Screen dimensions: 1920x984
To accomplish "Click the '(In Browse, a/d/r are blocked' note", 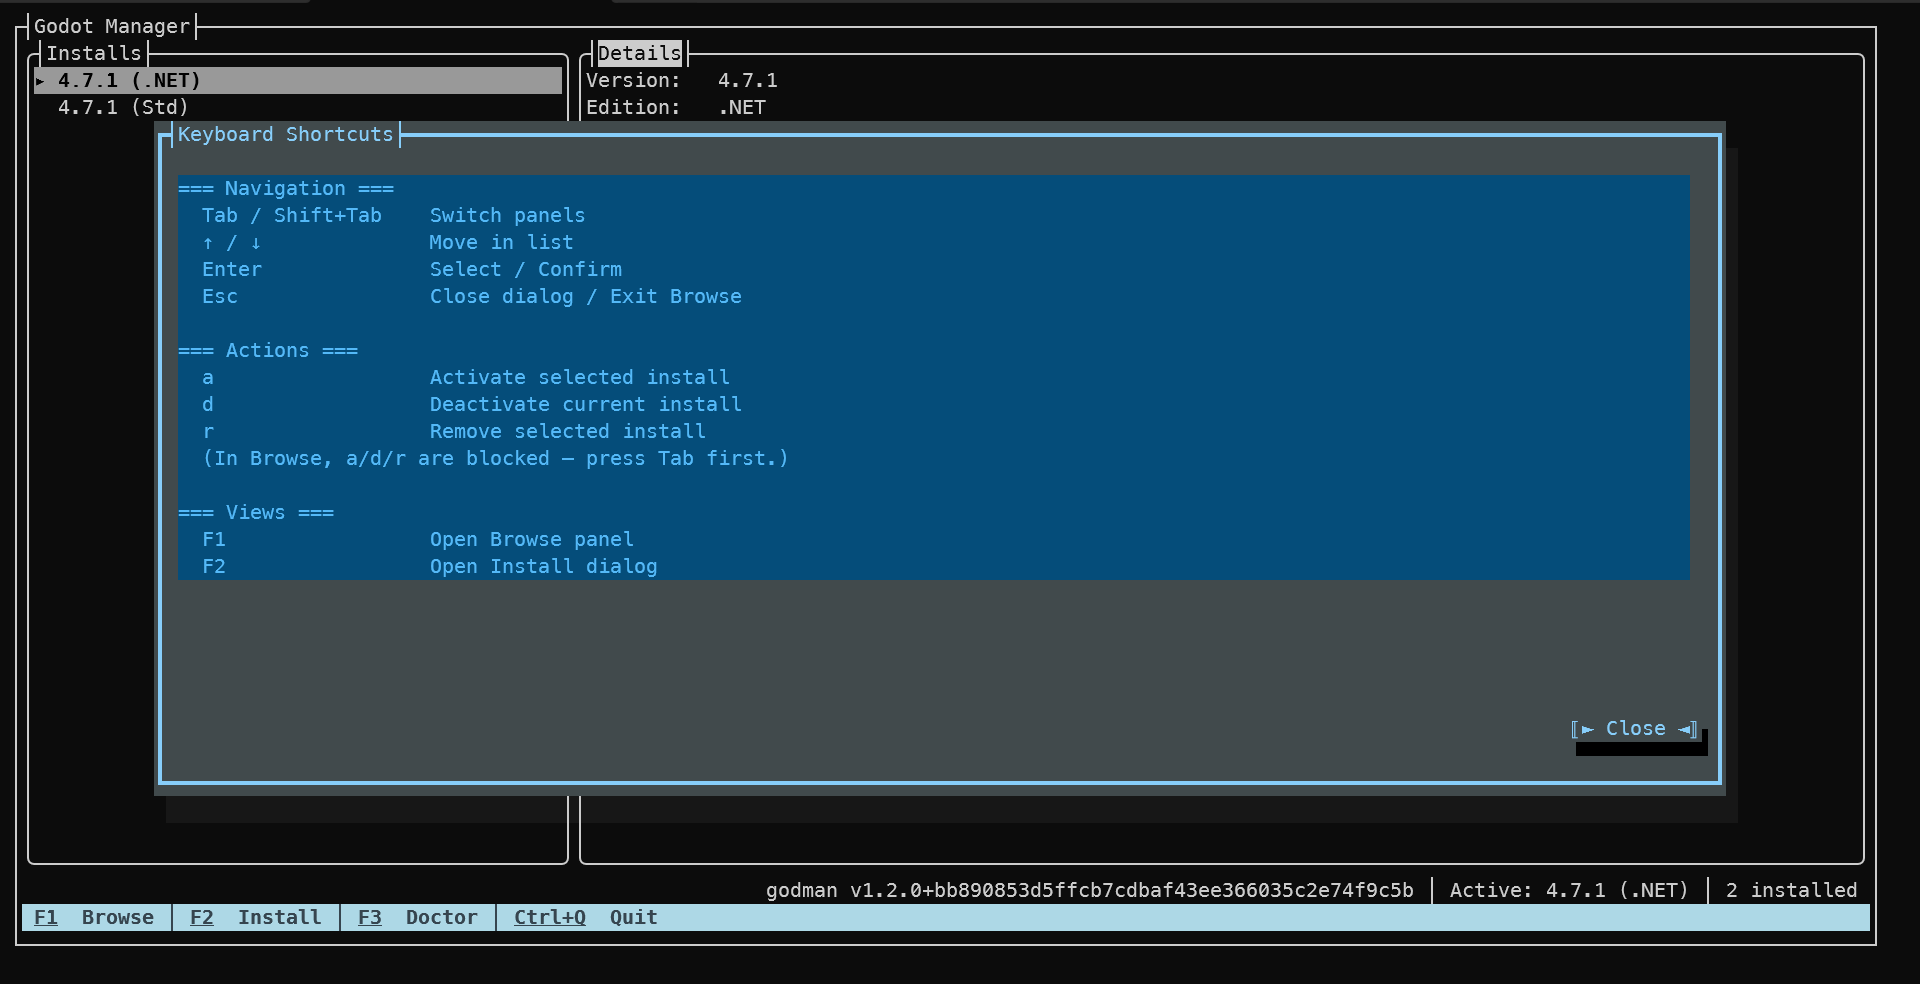I will 495,459.
